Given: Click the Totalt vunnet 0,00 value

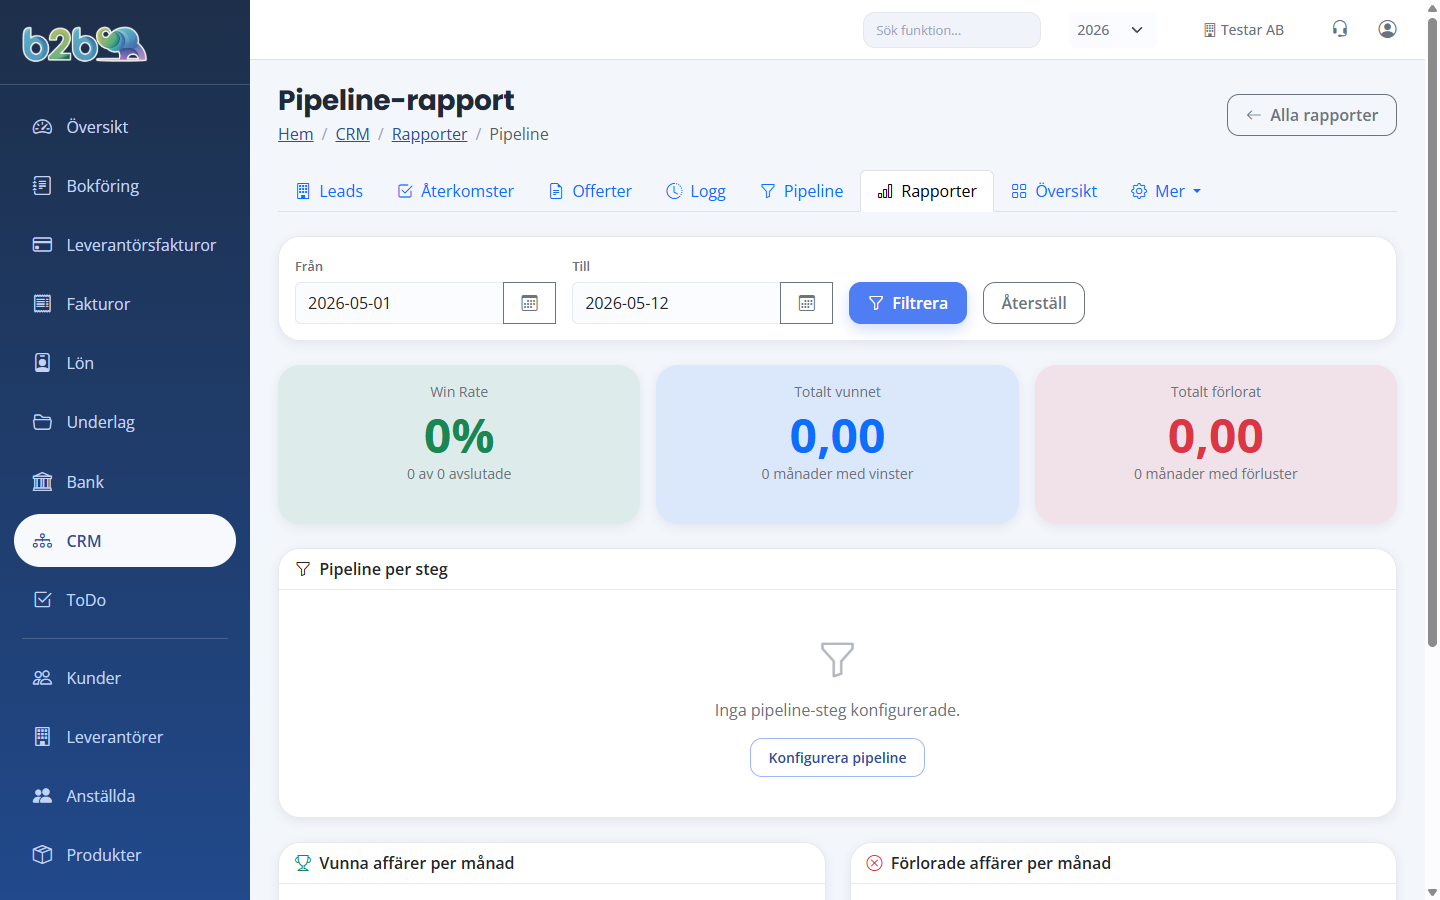Looking at the screenshot, I should click(837, 436).
